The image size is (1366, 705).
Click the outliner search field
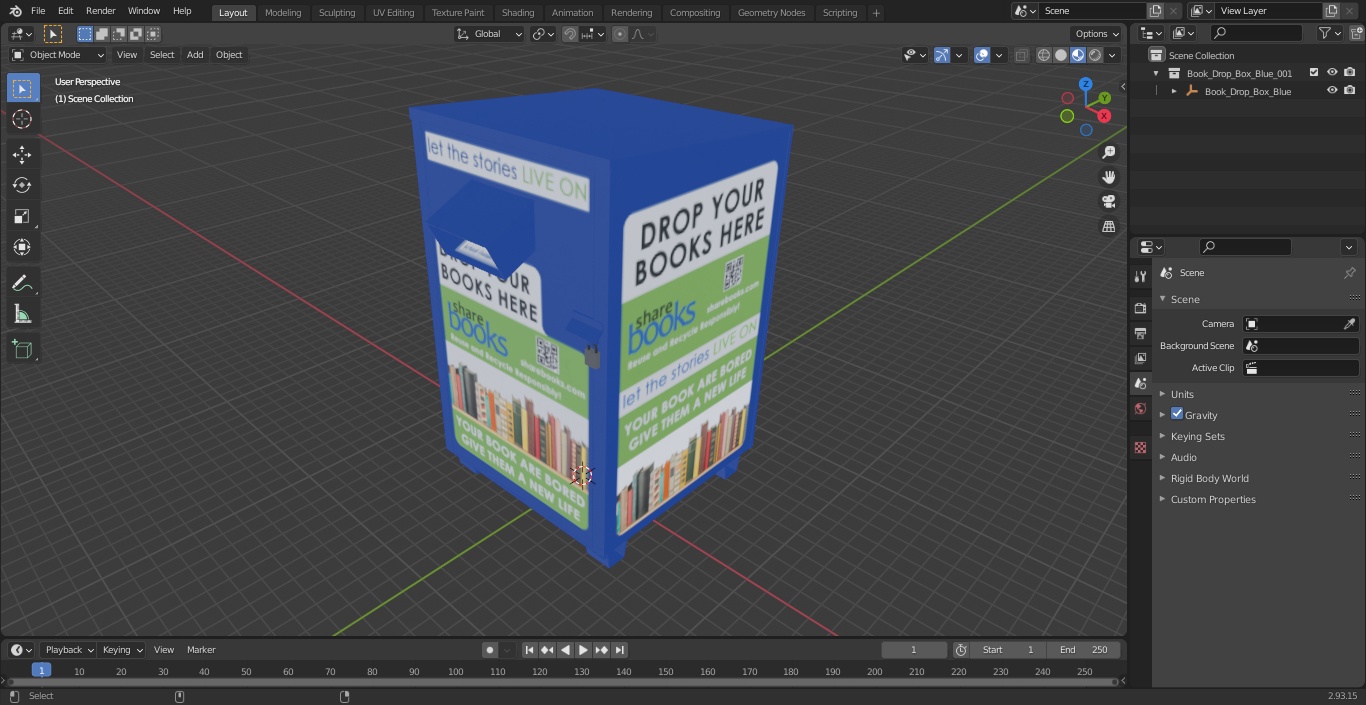[1255, 33]
